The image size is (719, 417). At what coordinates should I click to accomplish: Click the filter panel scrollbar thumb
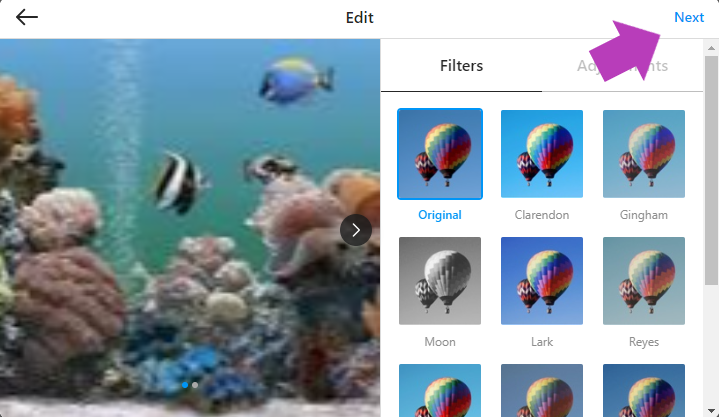(x=711, y=171)
